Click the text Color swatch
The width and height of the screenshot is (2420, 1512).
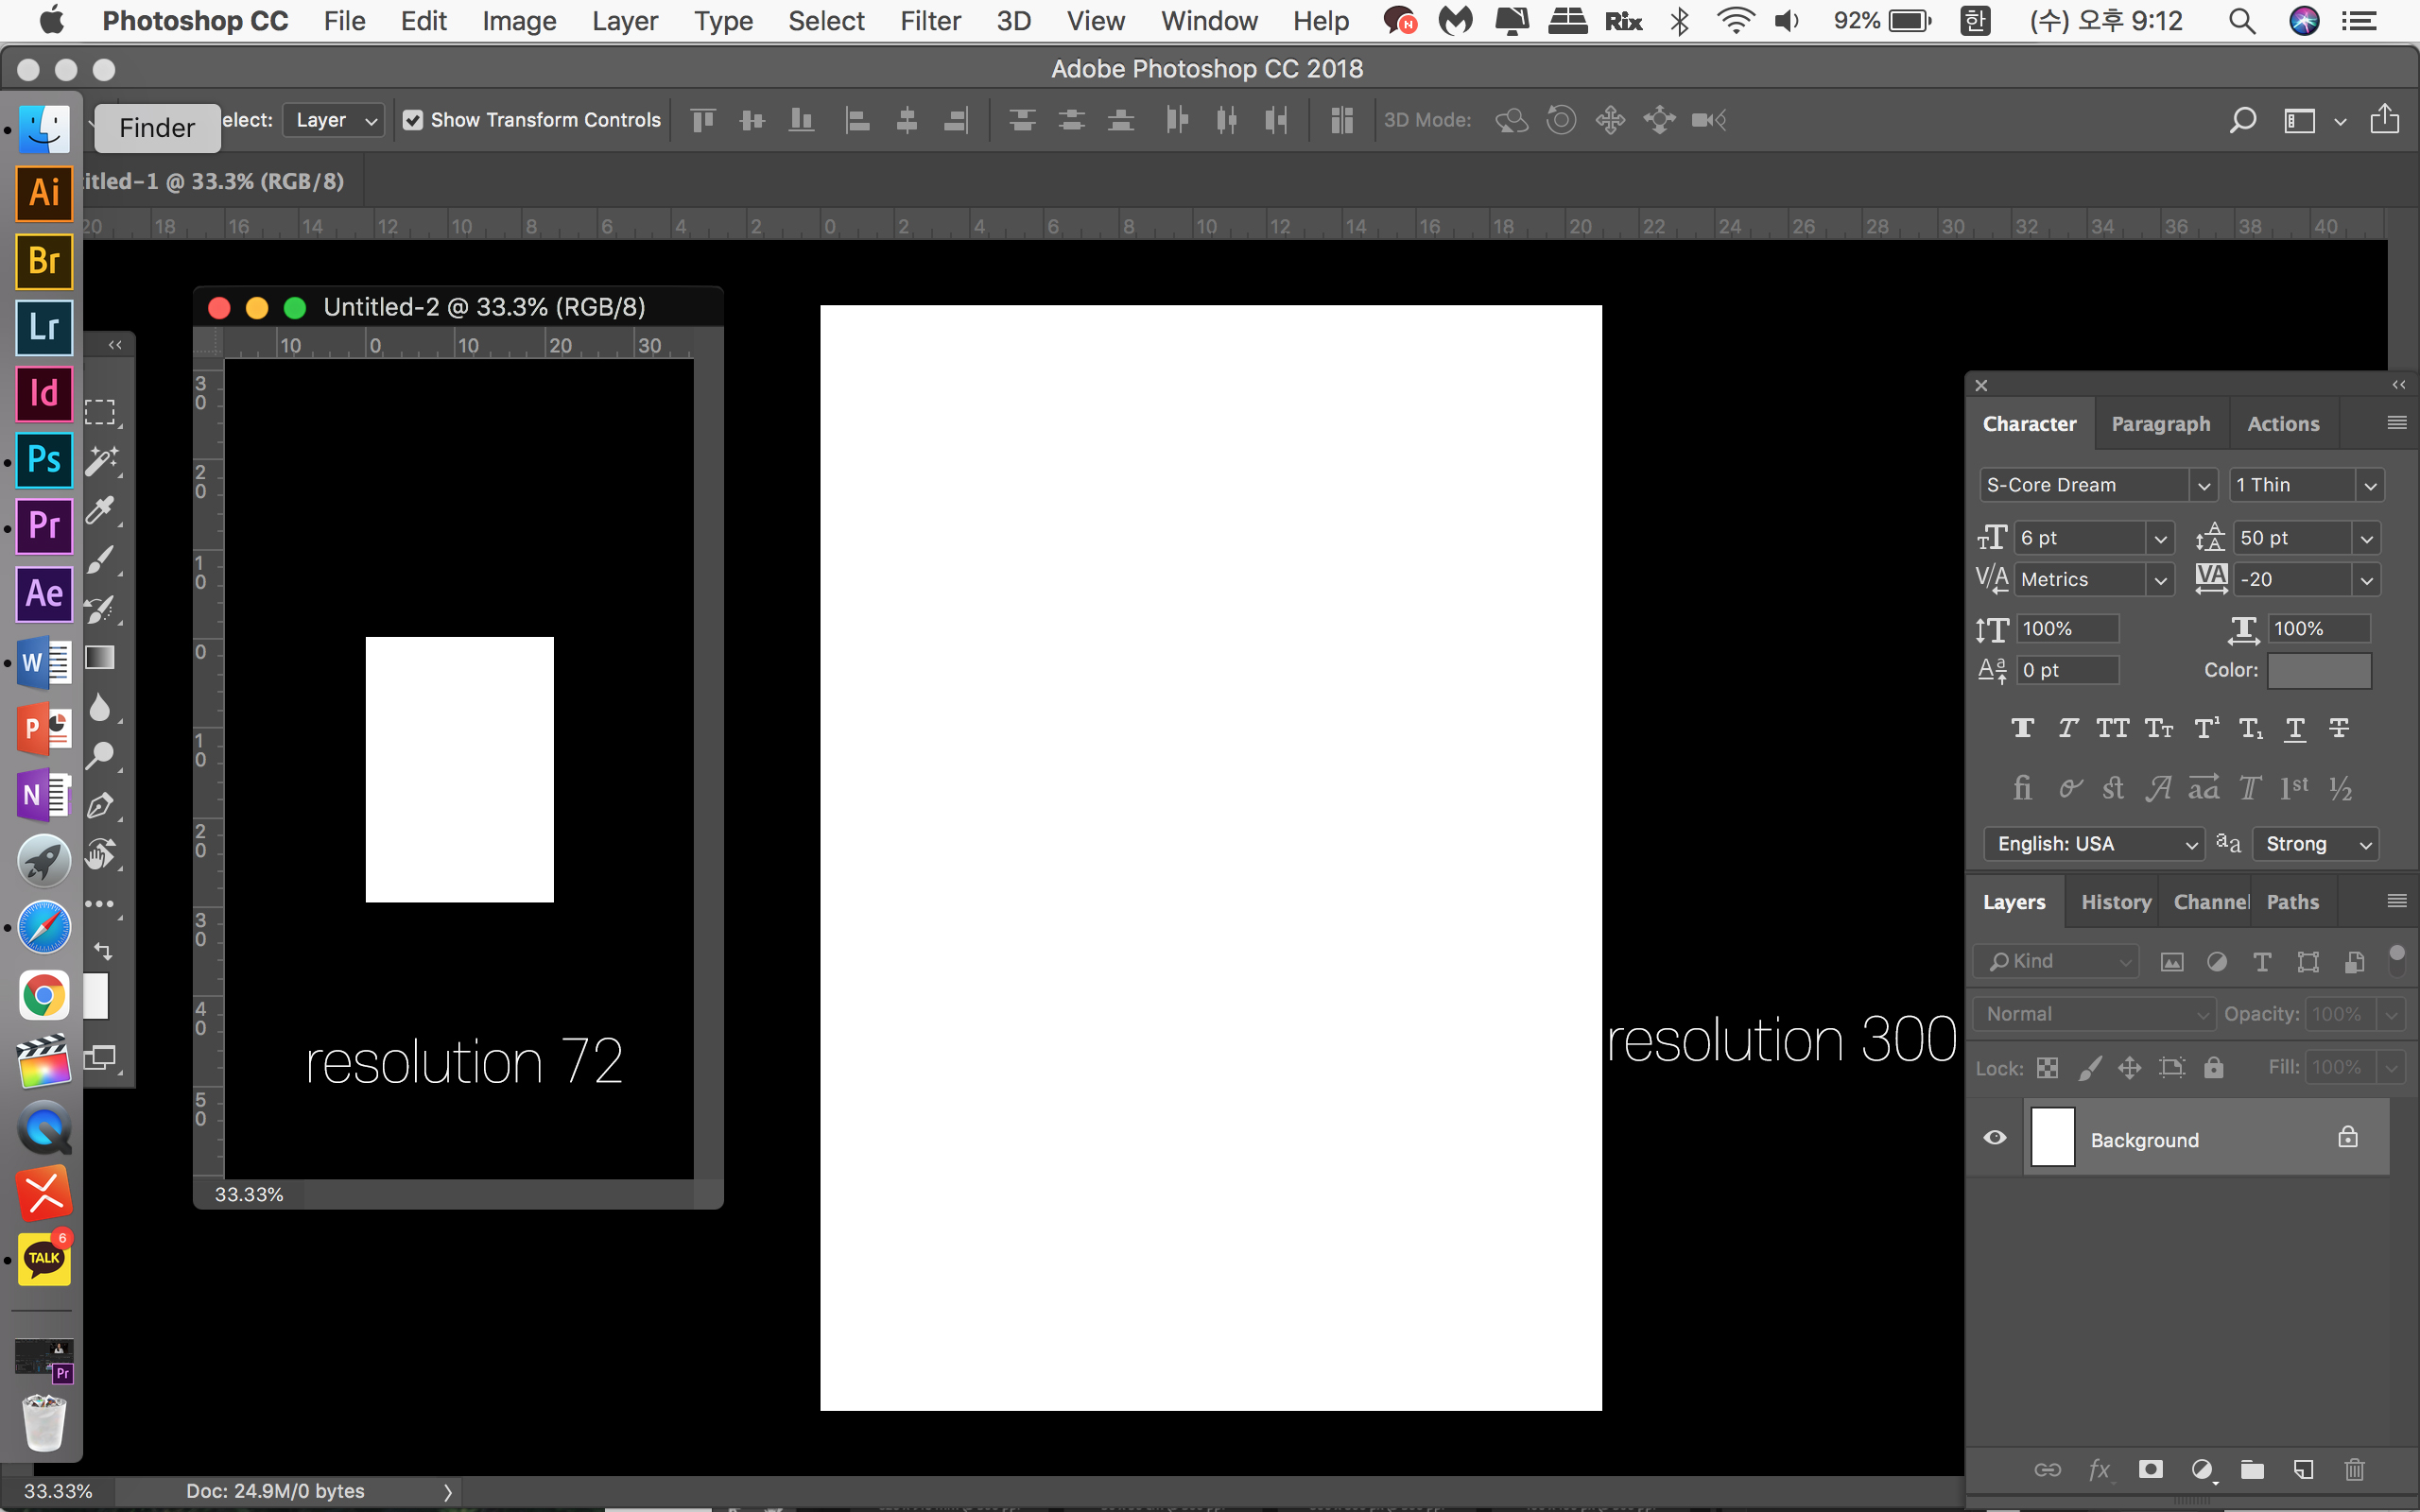point(2318,671)
